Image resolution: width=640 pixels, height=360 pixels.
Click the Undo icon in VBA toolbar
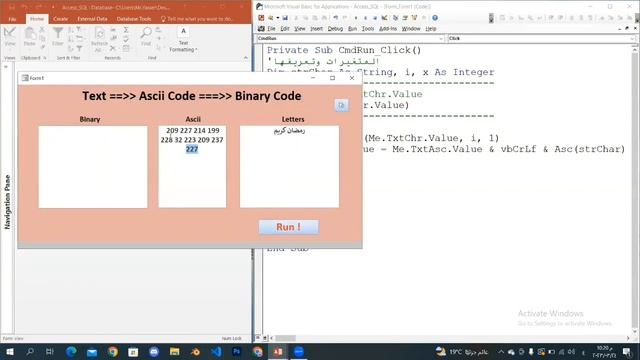coord(336,18)
